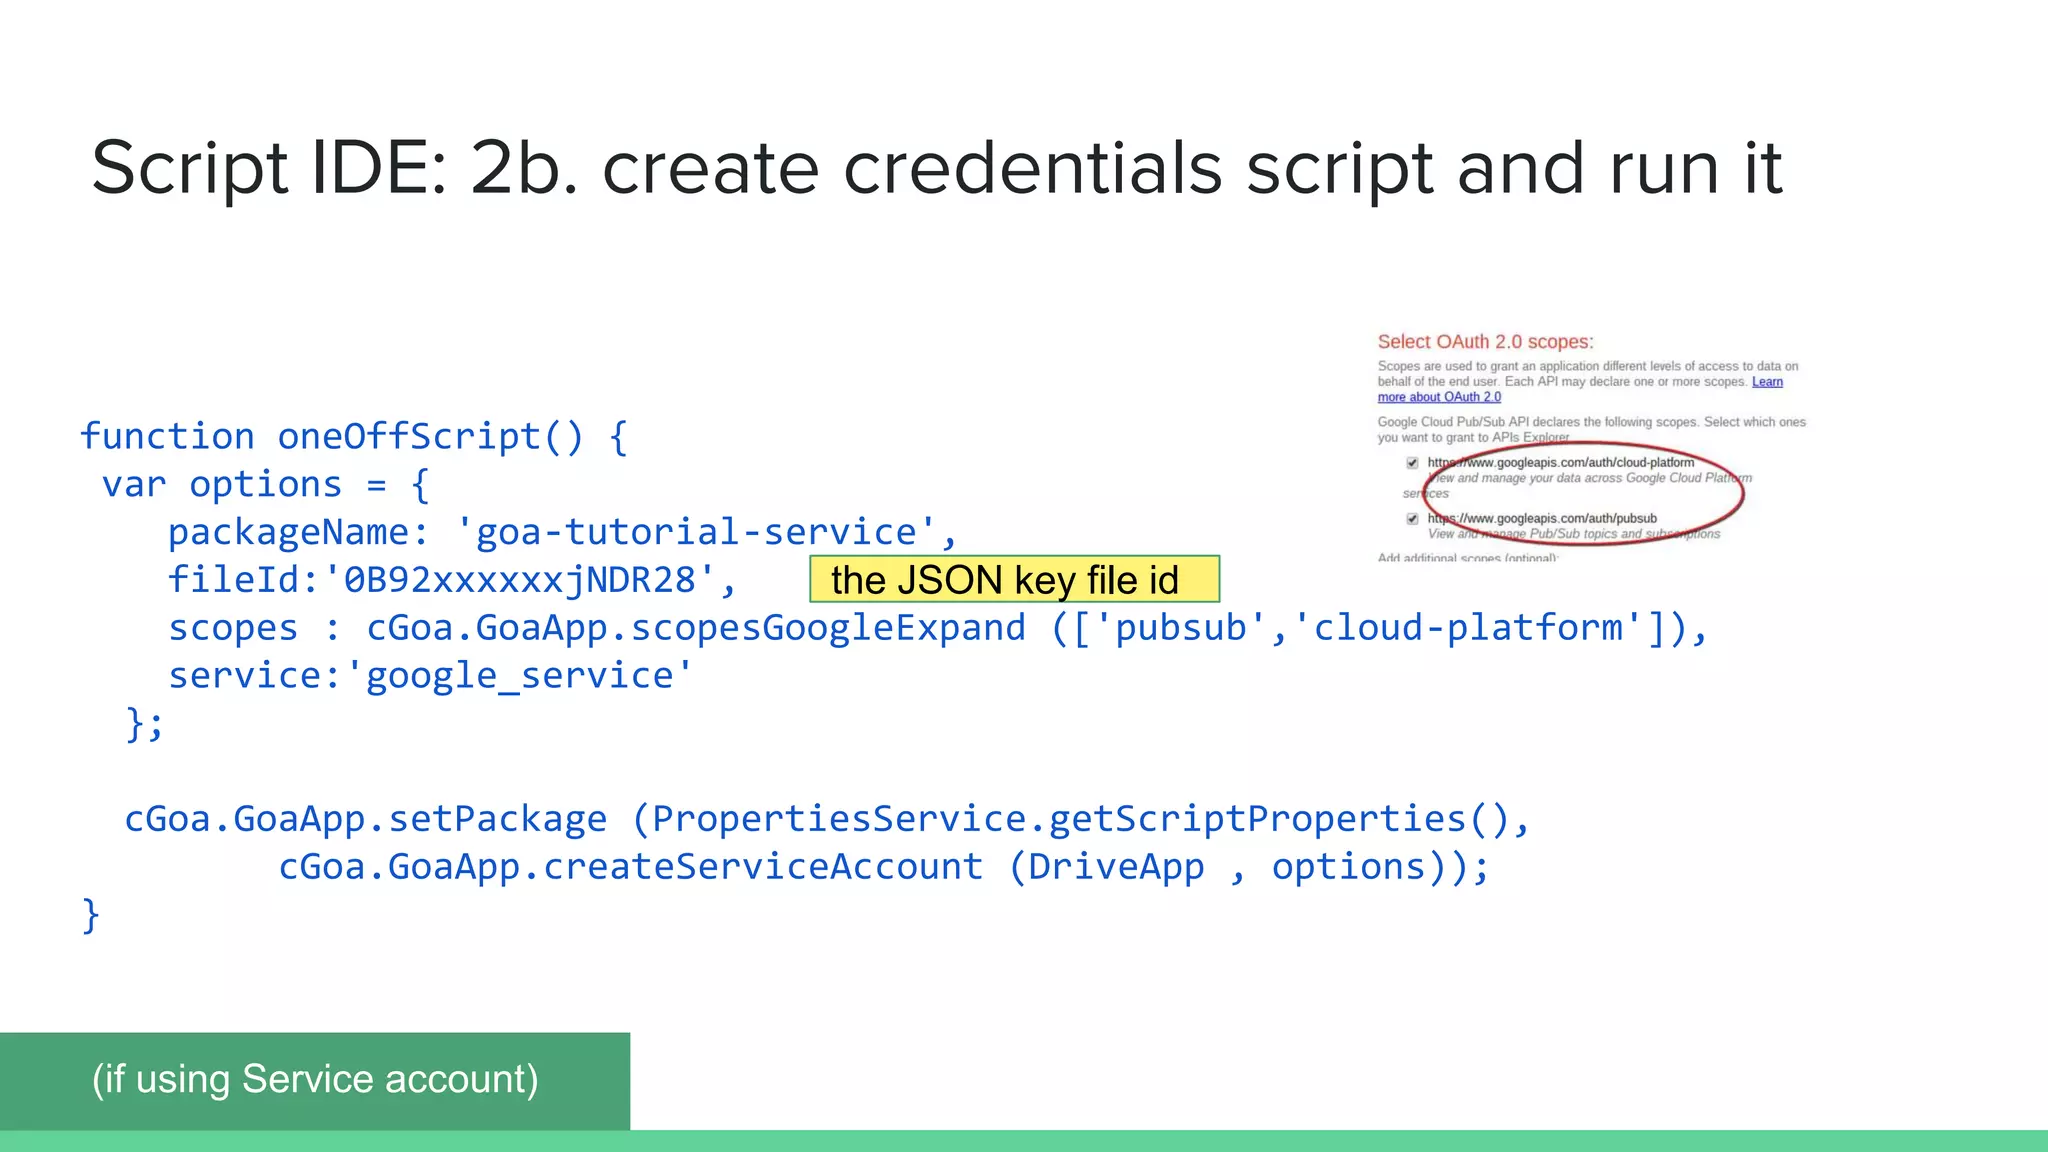Click the slide title 'Script IDE: 2b'

coord(936,167)
